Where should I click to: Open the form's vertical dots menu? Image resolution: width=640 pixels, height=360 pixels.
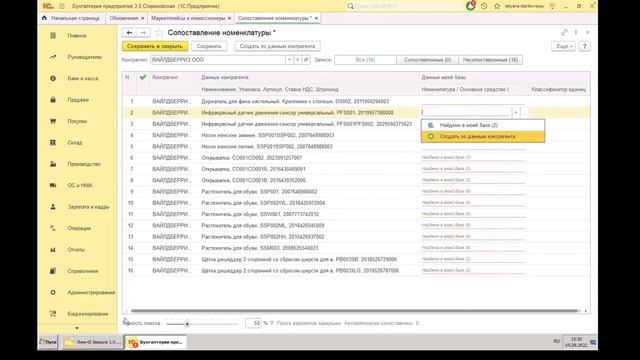[576, 32]
